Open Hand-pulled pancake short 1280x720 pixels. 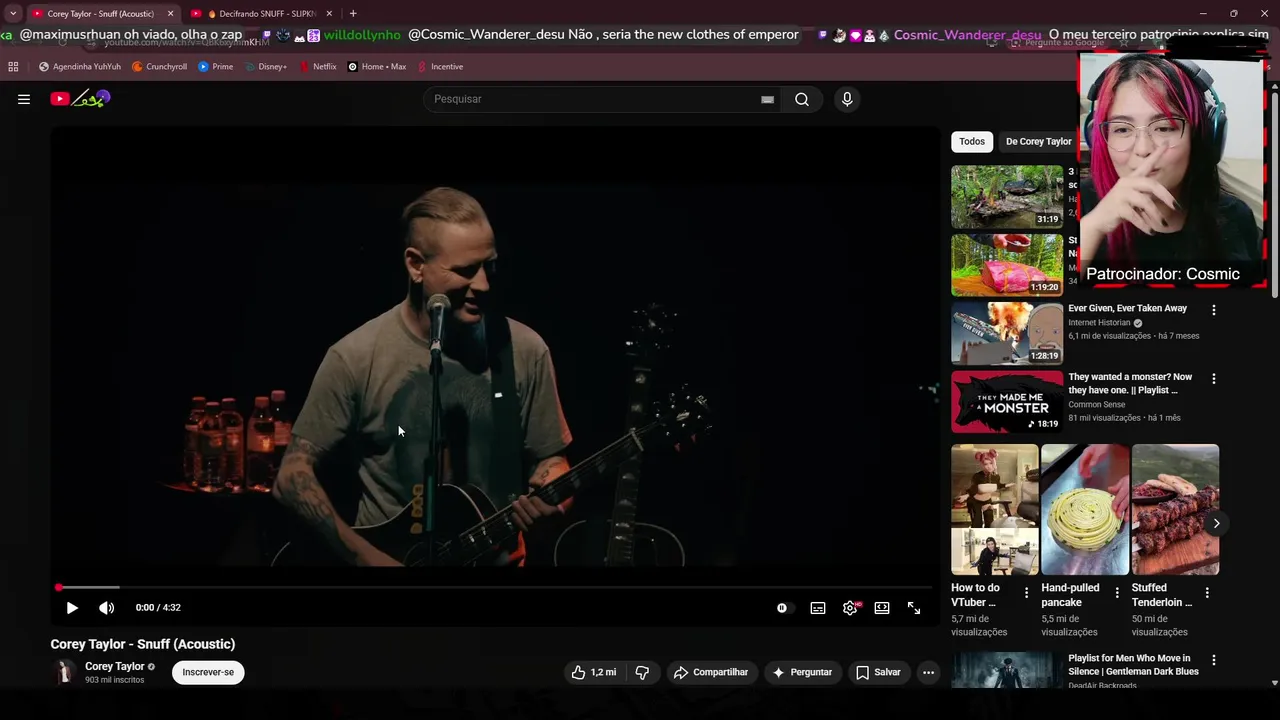click(x=1085, y=510)
